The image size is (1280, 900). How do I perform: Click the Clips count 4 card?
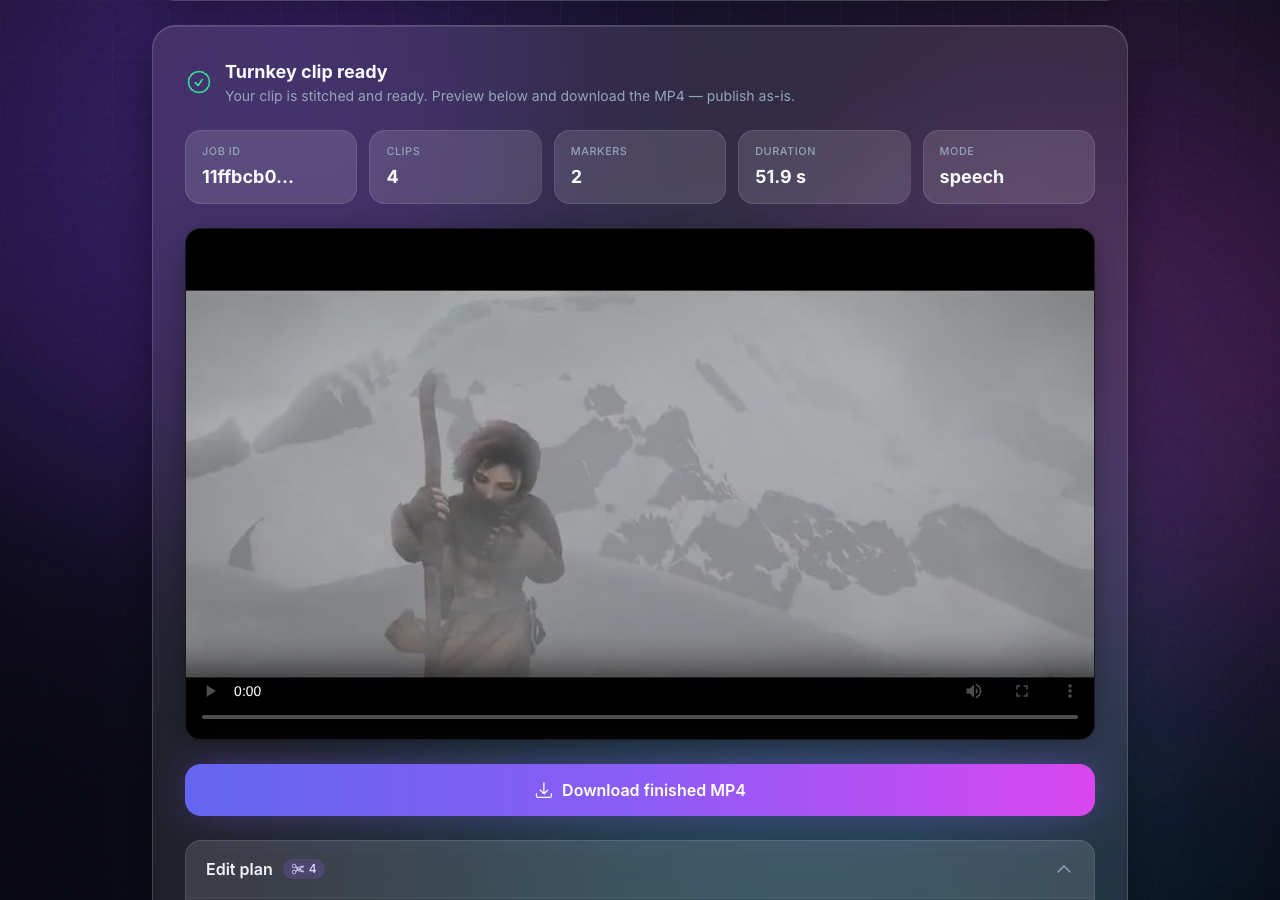coord(455,167)
